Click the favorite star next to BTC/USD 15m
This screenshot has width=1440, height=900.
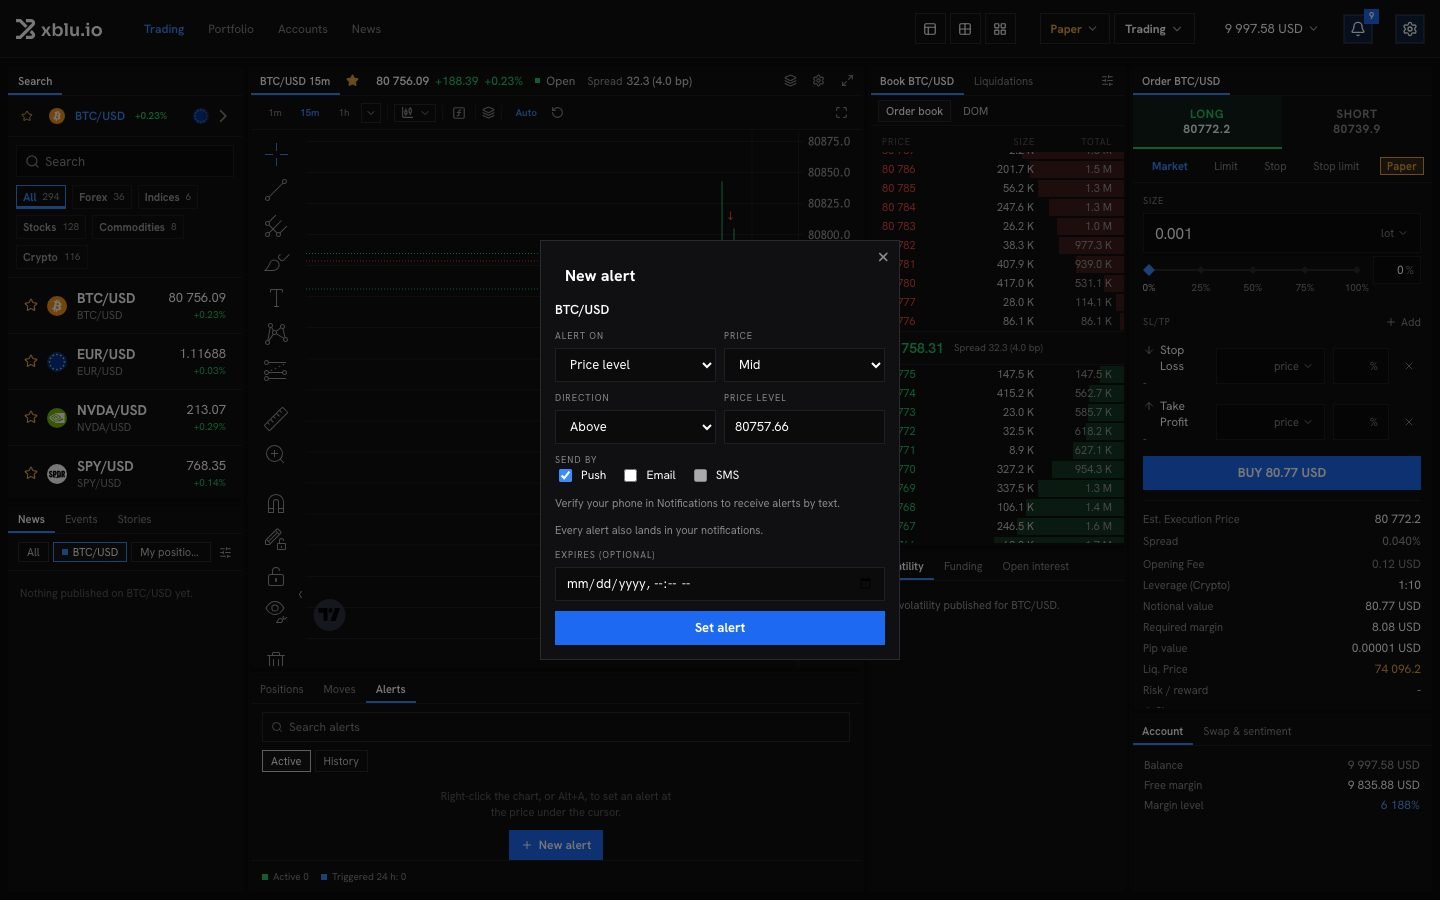coord(352,81)
